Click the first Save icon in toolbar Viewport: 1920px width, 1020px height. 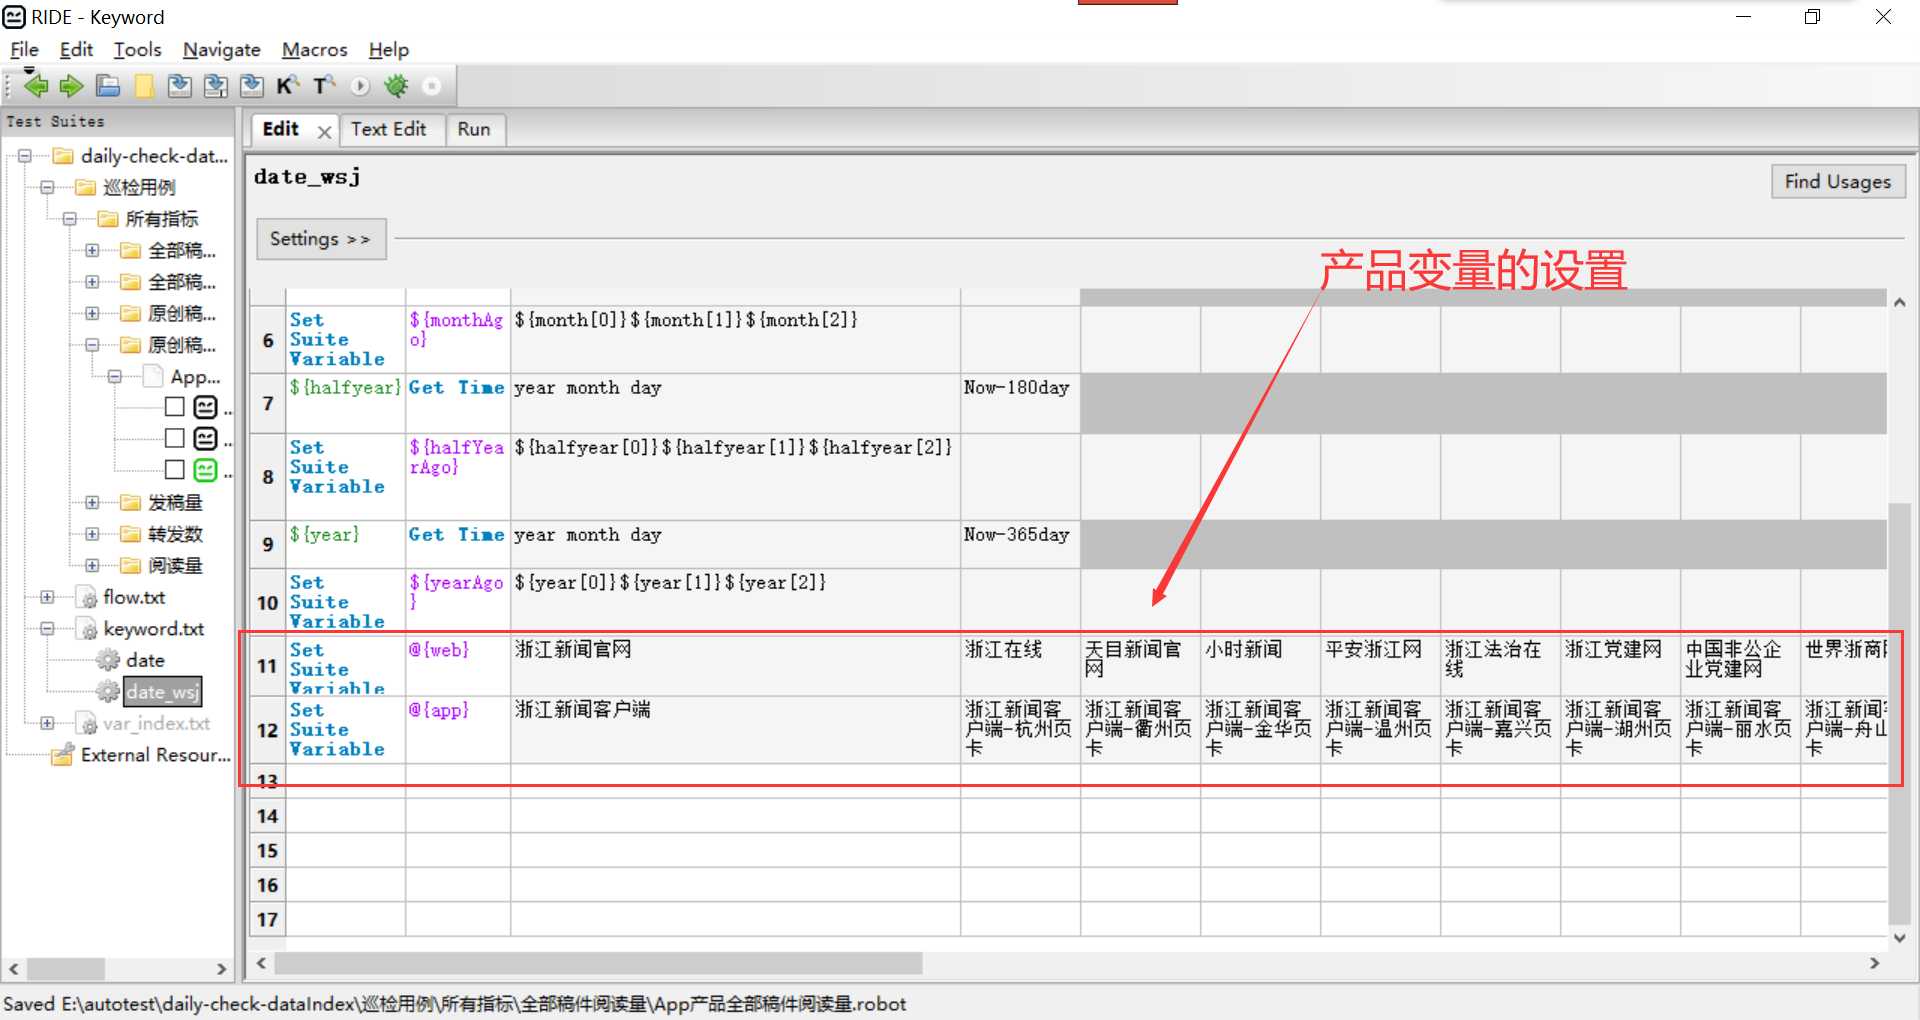coord(180,87)
